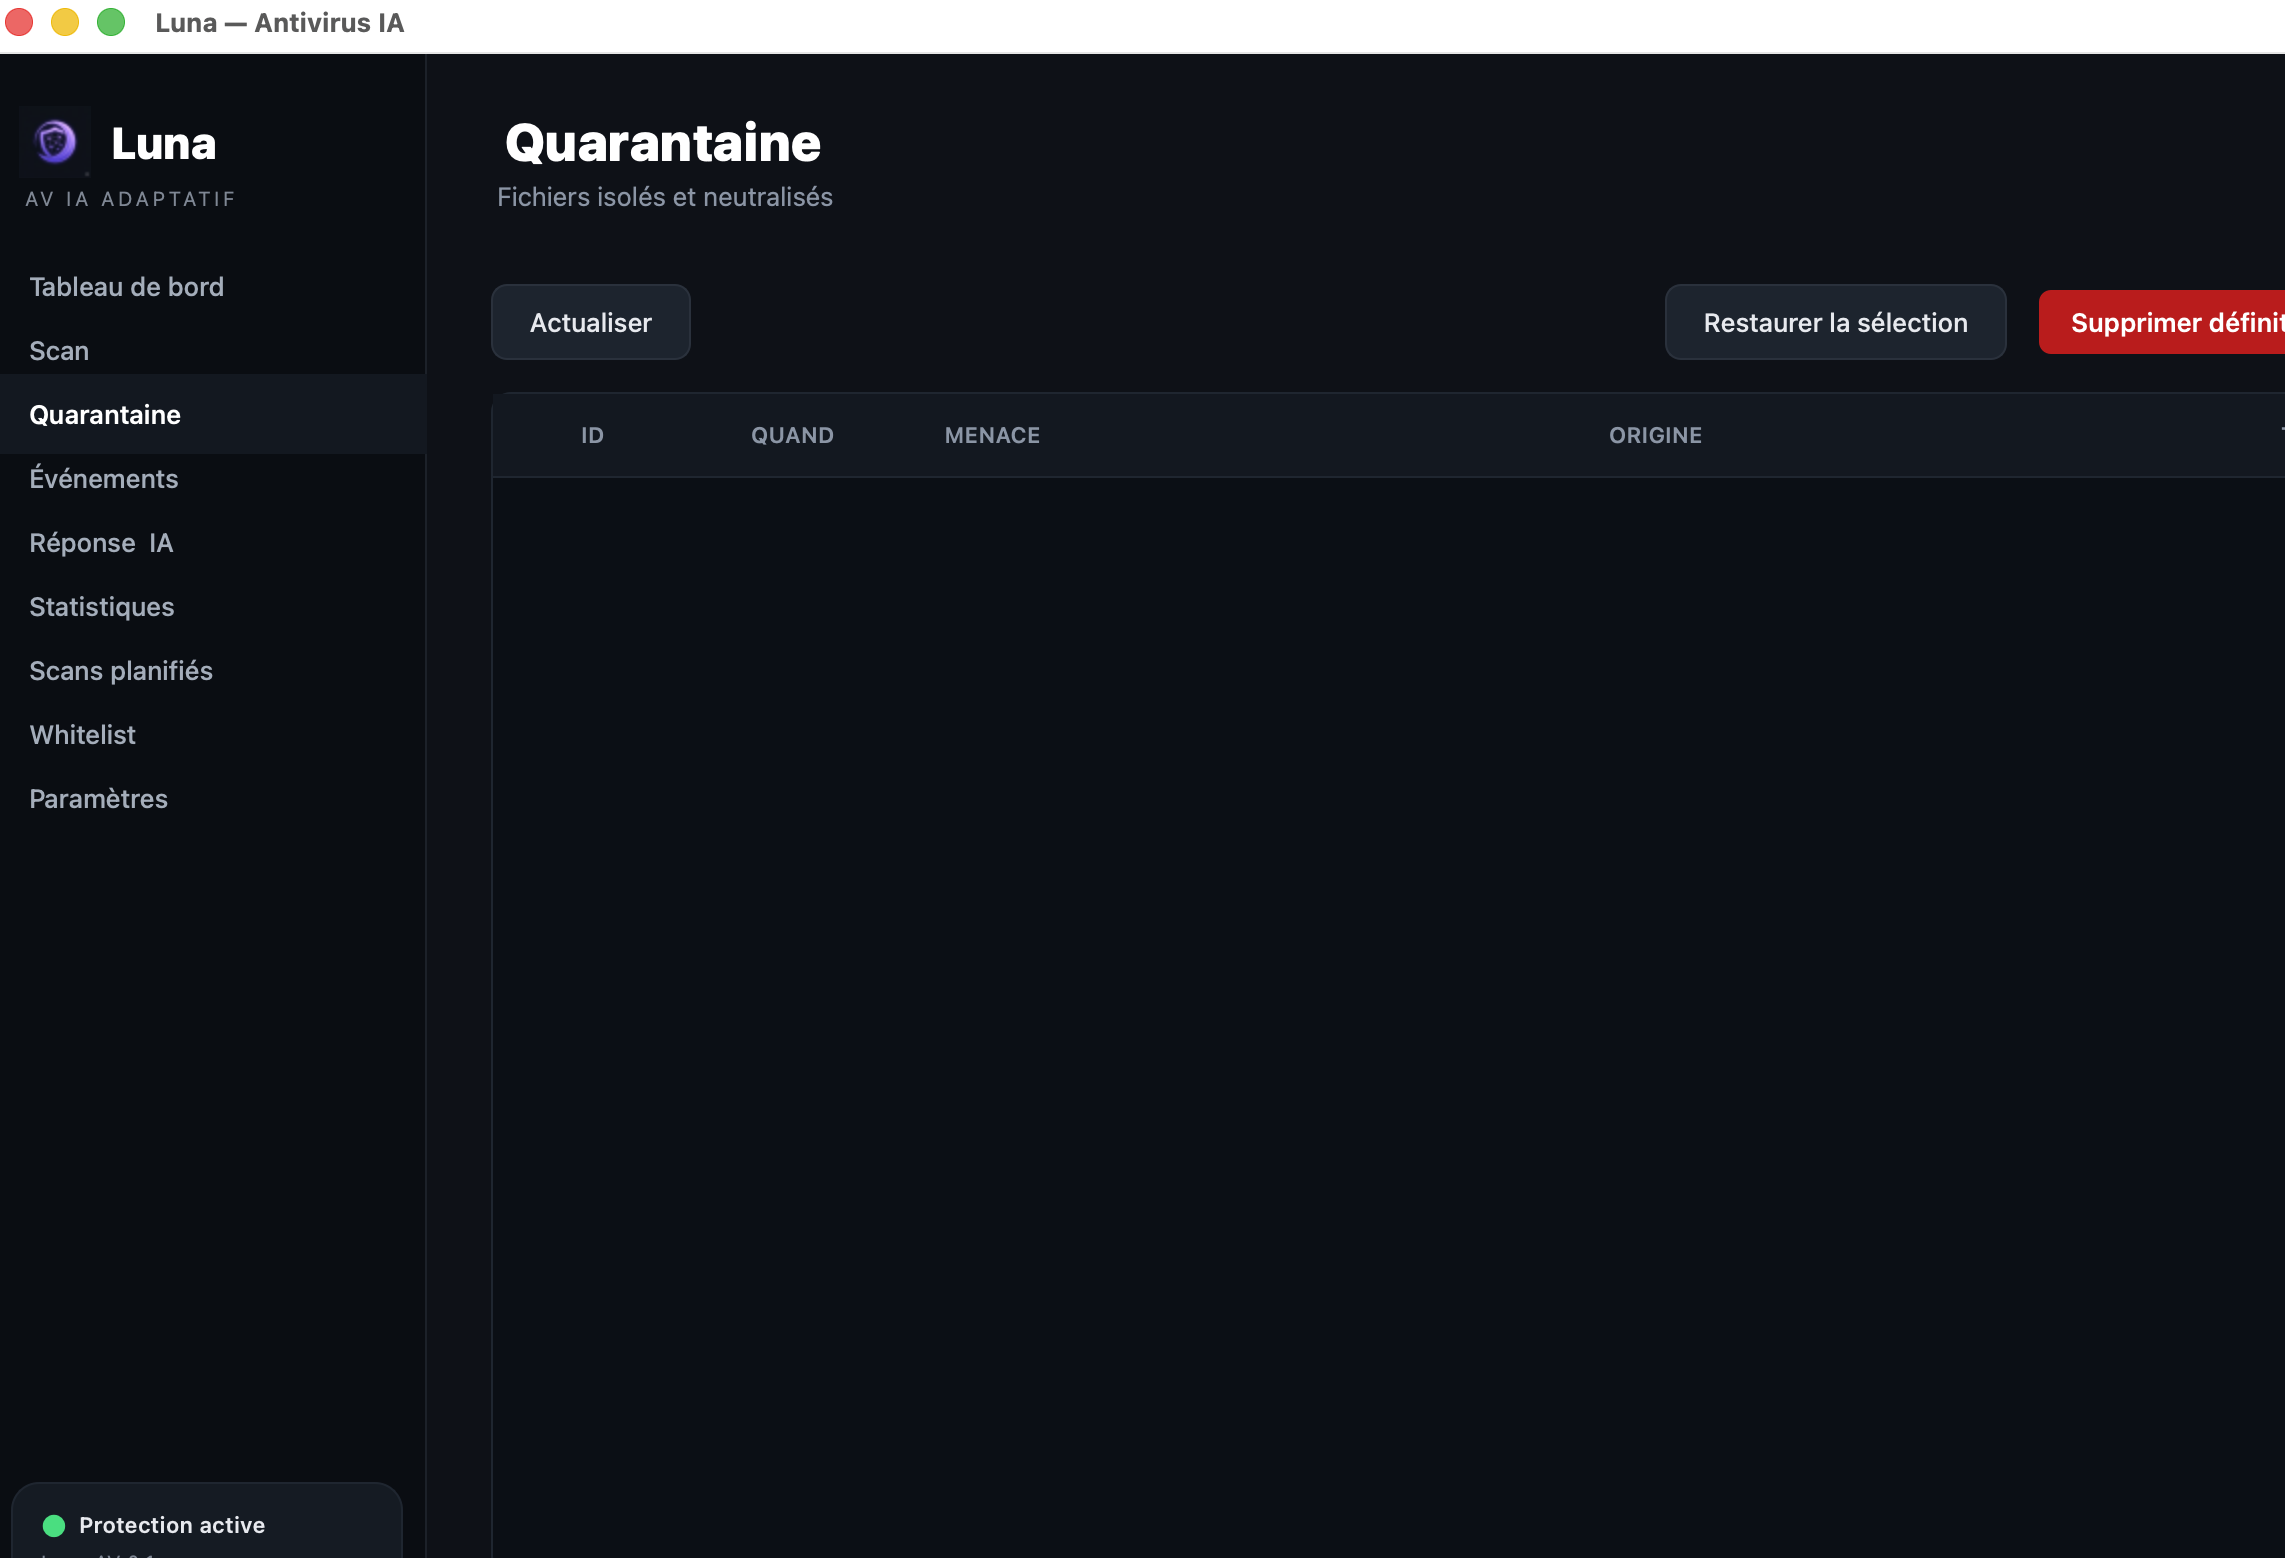
Task: Click the AV IA ADAPTATIF tagline
Action: (130, 199)
